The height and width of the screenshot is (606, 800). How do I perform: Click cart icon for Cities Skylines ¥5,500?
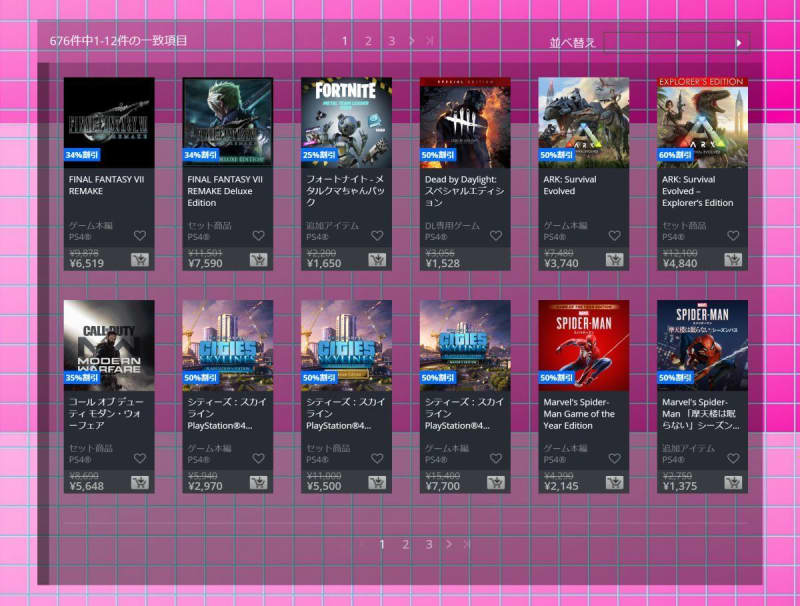[377, 483]
